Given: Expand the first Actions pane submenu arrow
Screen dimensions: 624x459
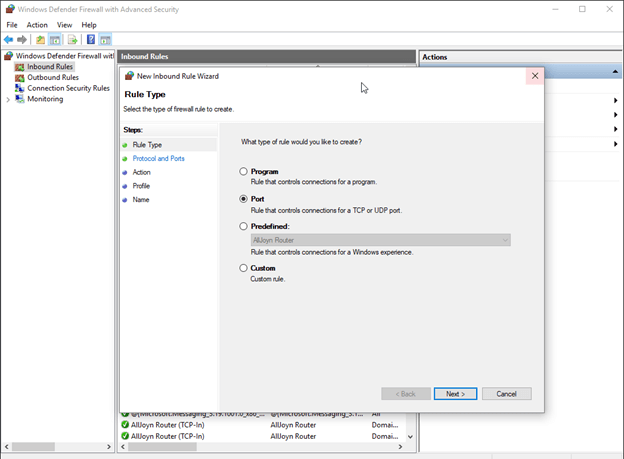Looking at the screenshot, I should pos(616,100).
